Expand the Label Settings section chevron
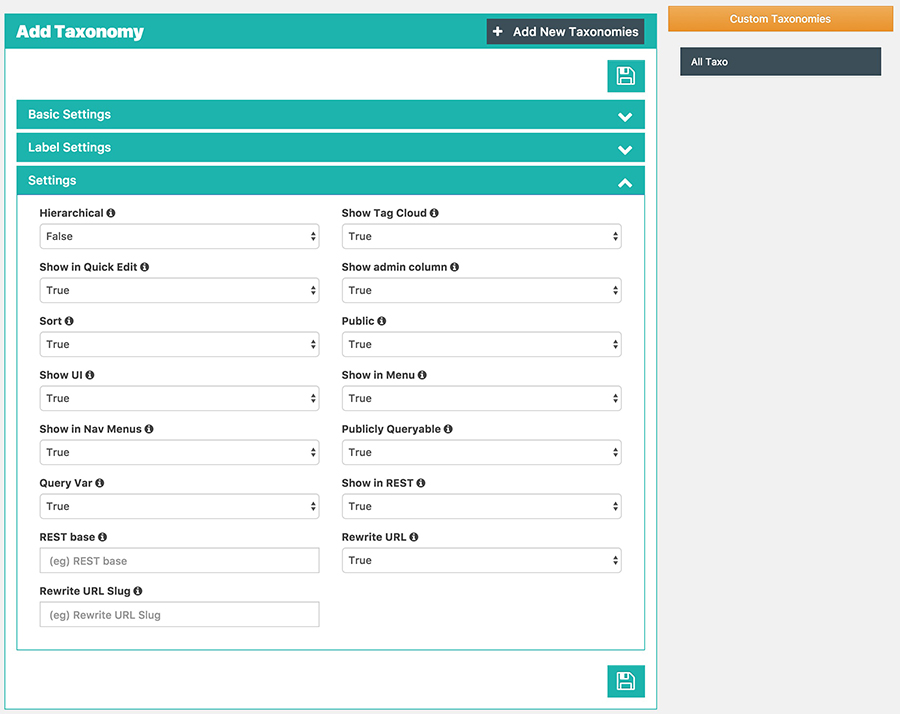This screenshot has width=900, height=714. [625, 150]
